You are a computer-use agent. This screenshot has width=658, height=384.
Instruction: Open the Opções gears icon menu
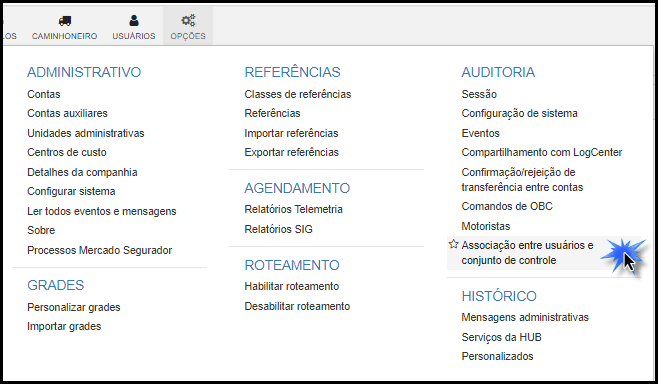click(x=188, y=20)
